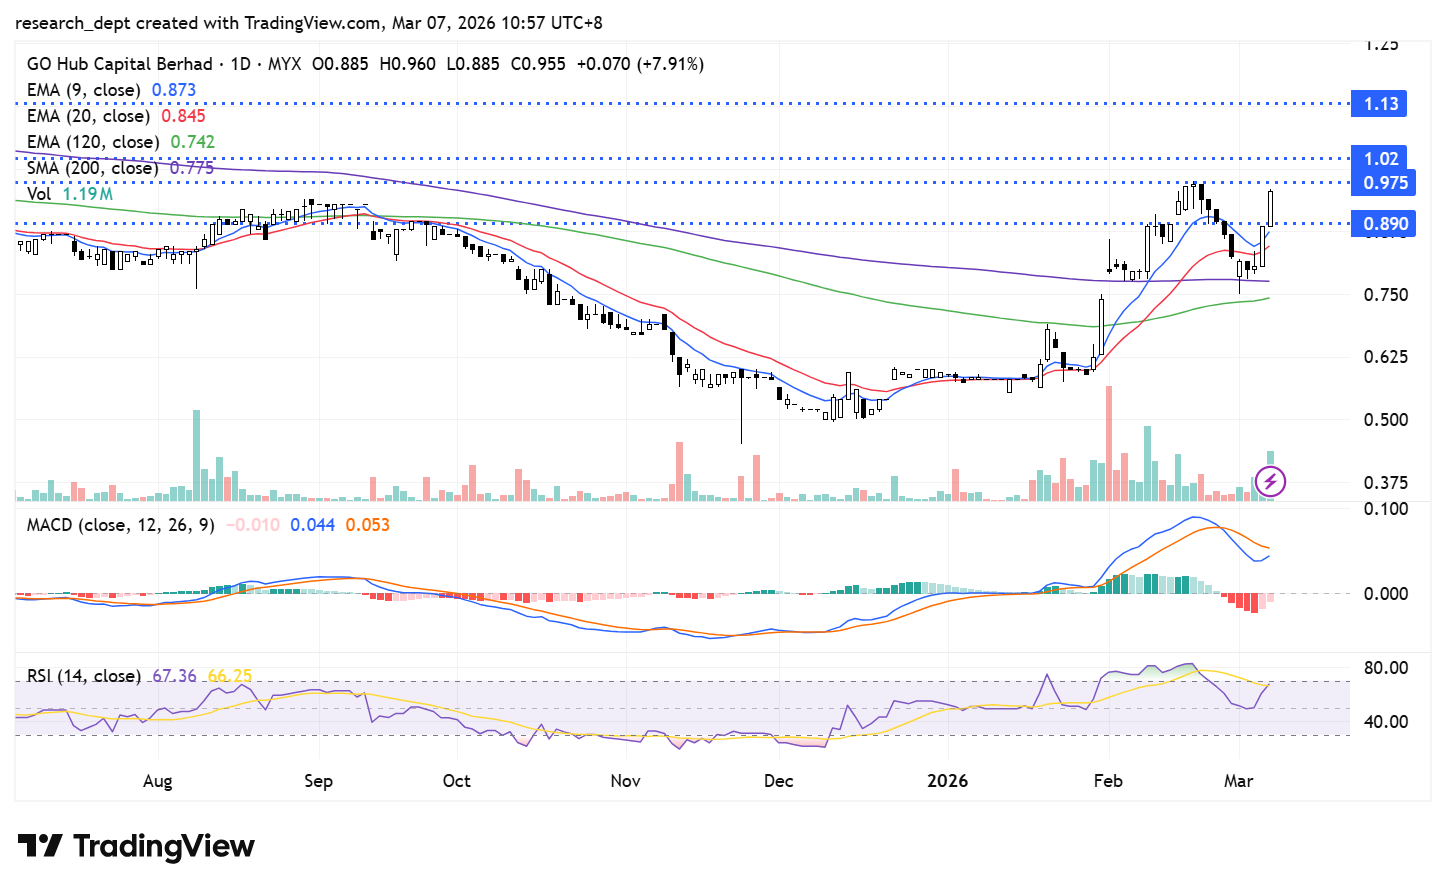Click the latest white candlestick on chart

(x=1271, y=208)
